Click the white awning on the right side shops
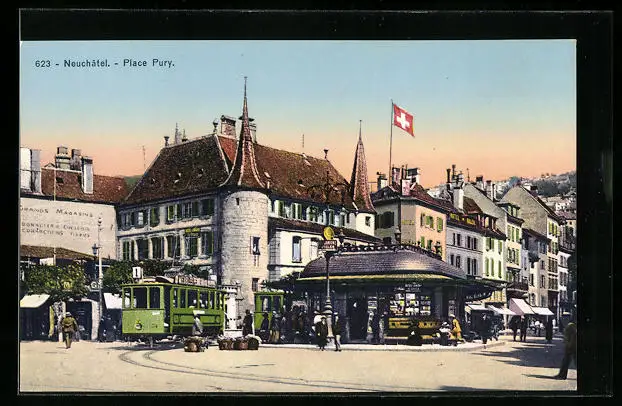 (521, 307)
